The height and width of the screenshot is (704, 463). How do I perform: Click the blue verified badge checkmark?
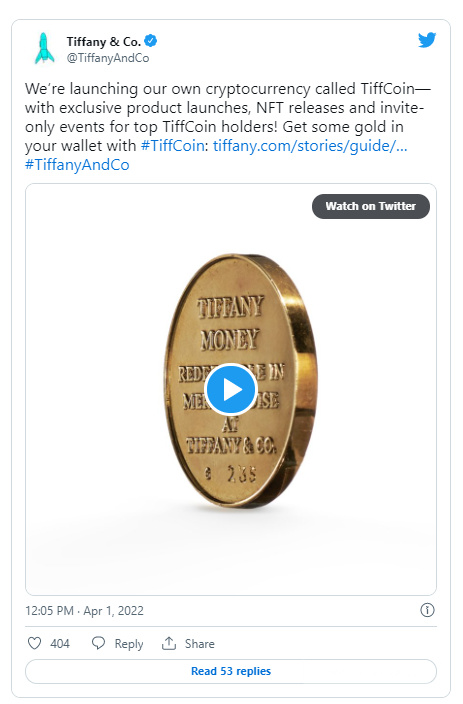pos(150,41)
